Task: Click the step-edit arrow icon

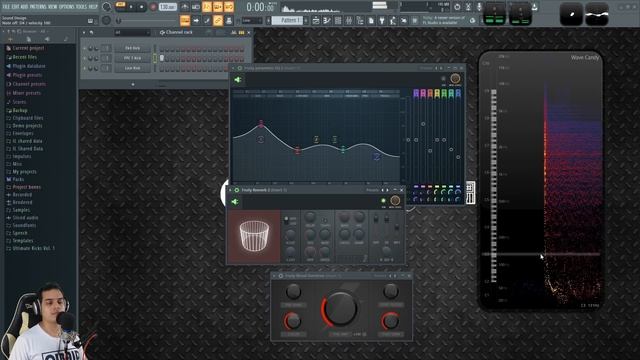Action: [x=196, y=20]
